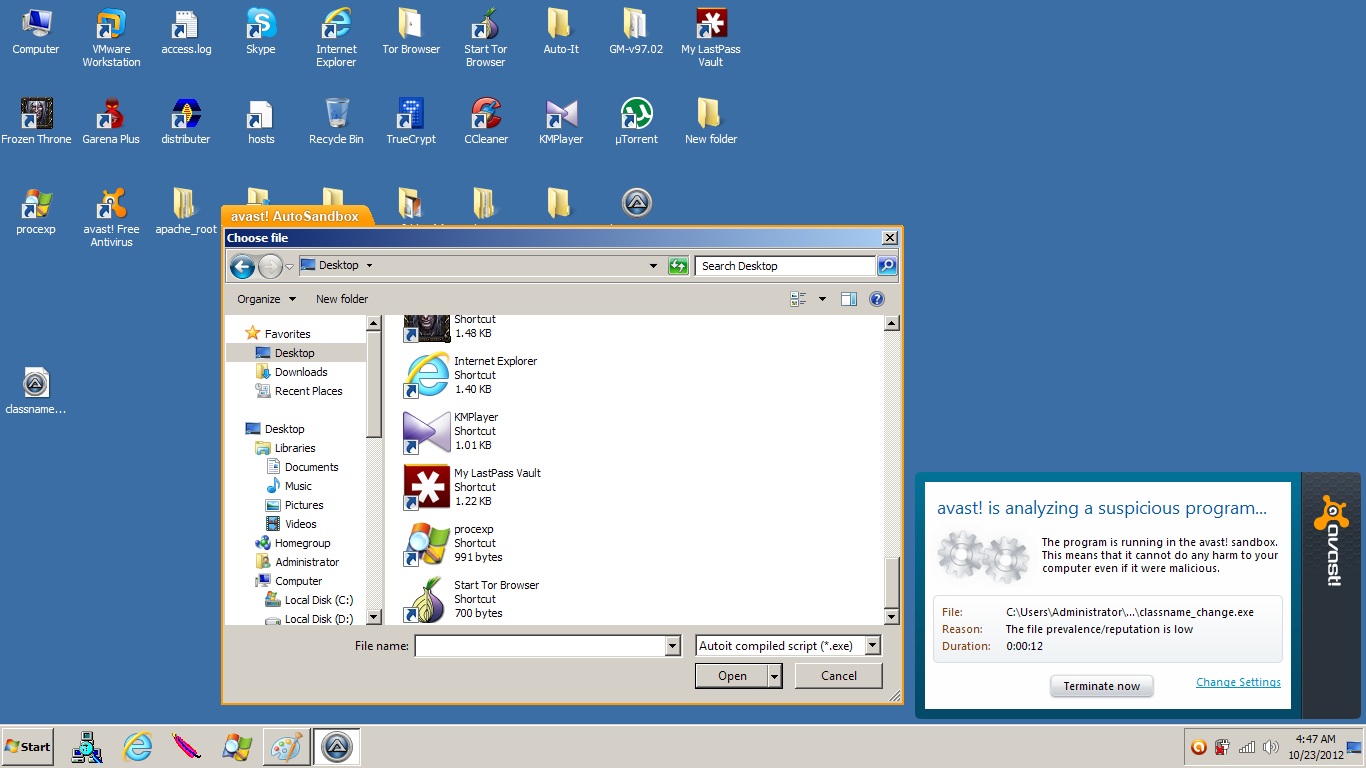This screenshot has width=1366, height=768.
Task: Open the help button in Choose file dialog
Action: pos(877,299)
